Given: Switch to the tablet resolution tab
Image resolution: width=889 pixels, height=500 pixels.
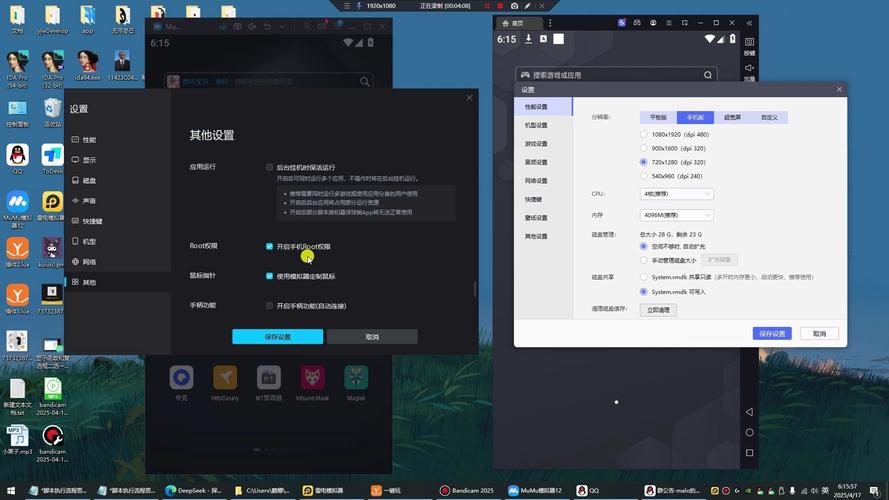Looking at the screenshot, I should click(658, 117).
